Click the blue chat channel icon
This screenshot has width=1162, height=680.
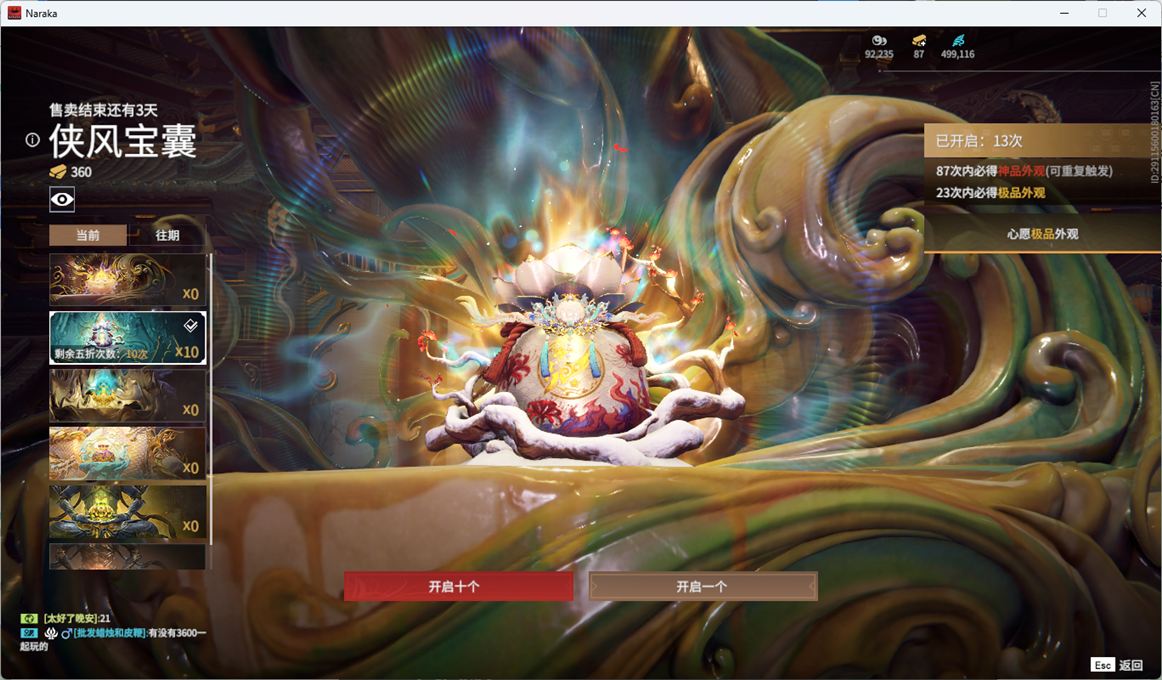coord(29,633)
